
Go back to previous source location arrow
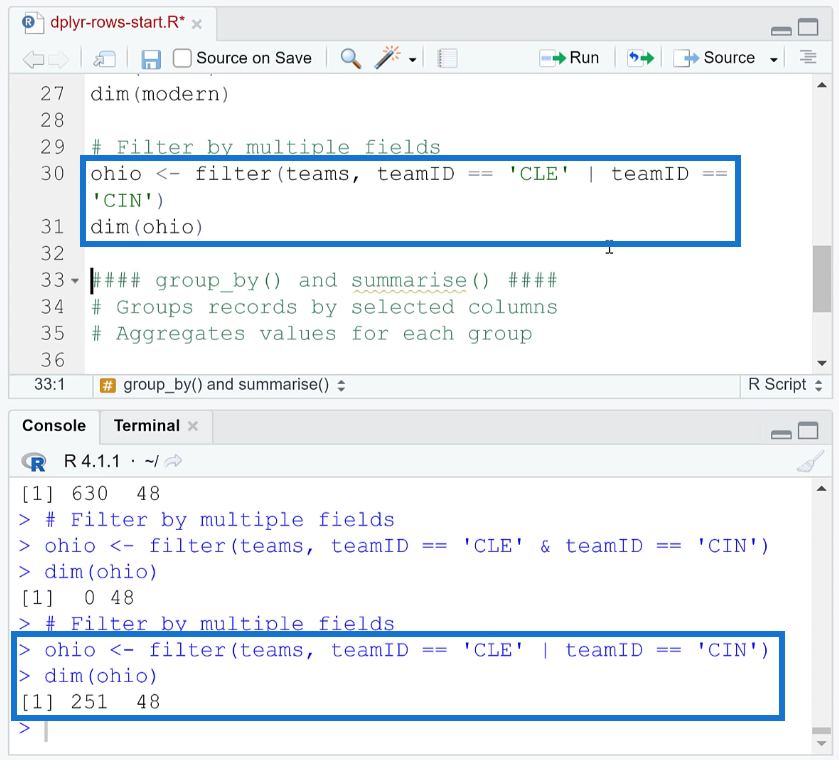pyautogui.click(x=33, y=59)
